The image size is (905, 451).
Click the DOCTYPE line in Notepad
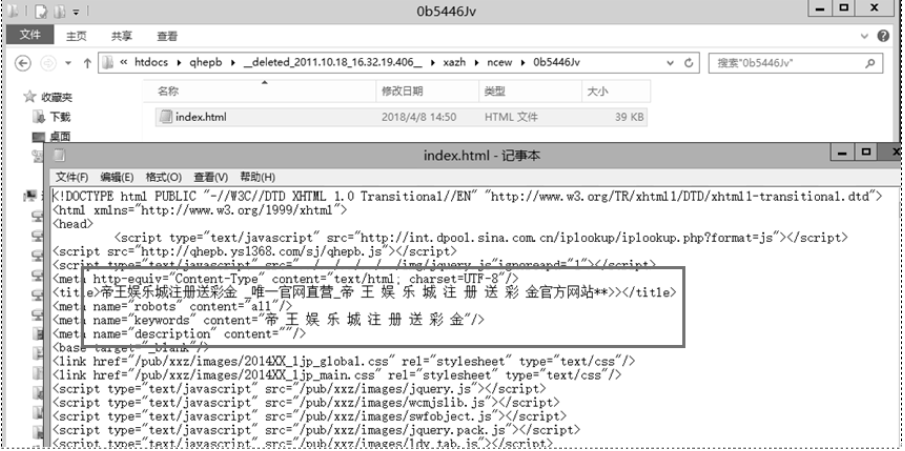tap(467, 196)
